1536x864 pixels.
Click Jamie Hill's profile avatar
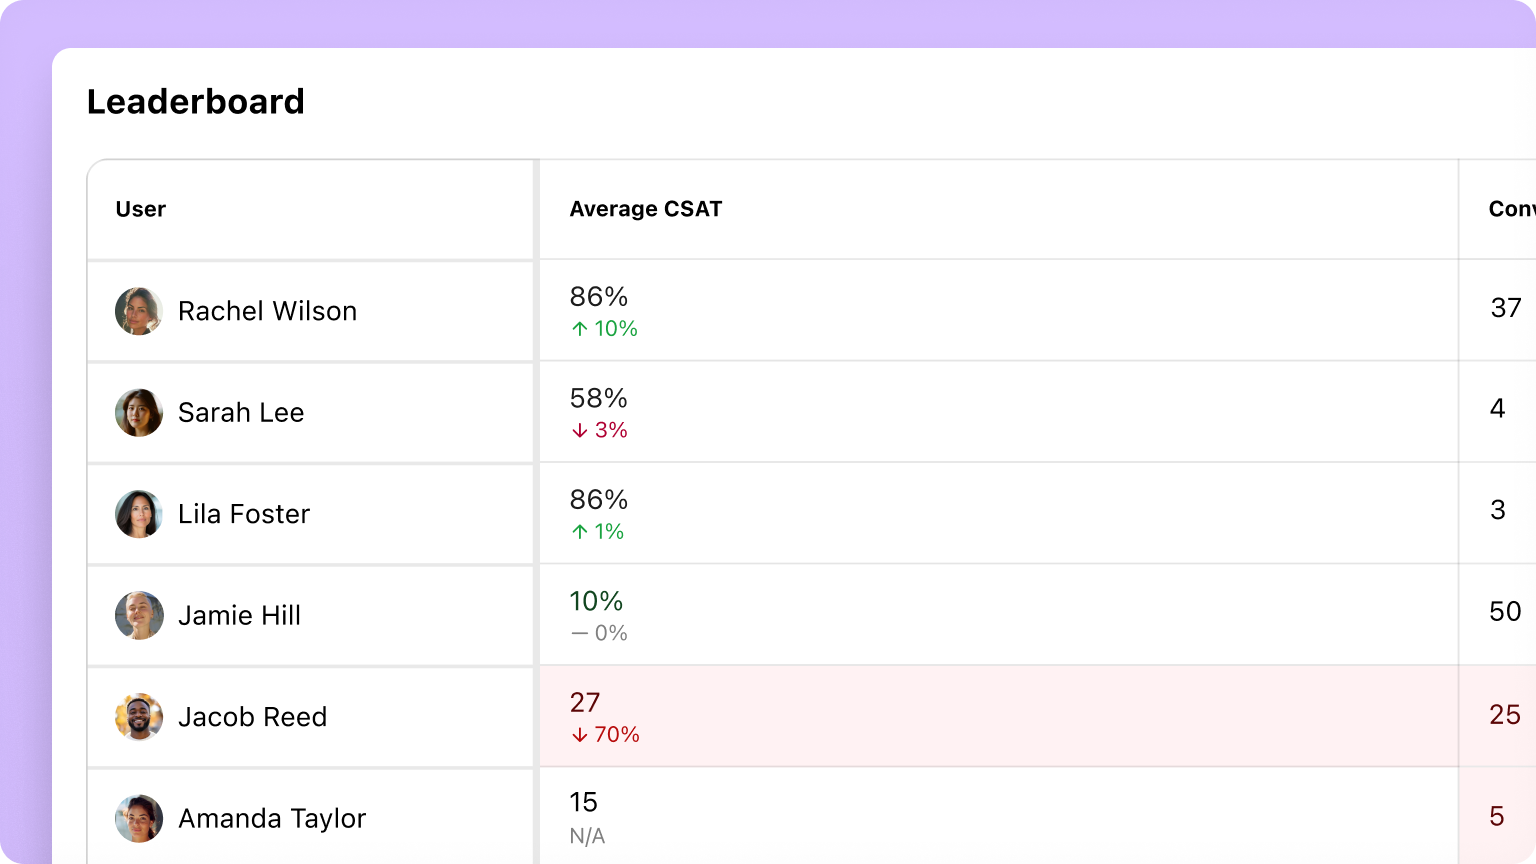pos(139,615)
